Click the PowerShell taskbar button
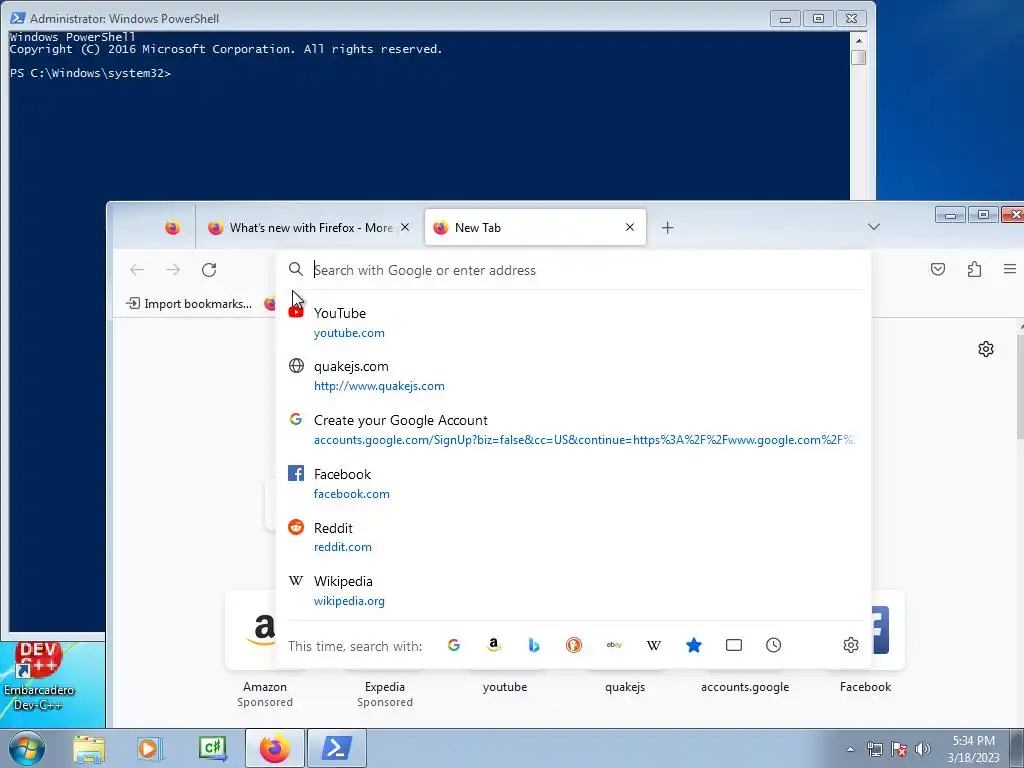 pyautogui.click(x=336, y=748)
